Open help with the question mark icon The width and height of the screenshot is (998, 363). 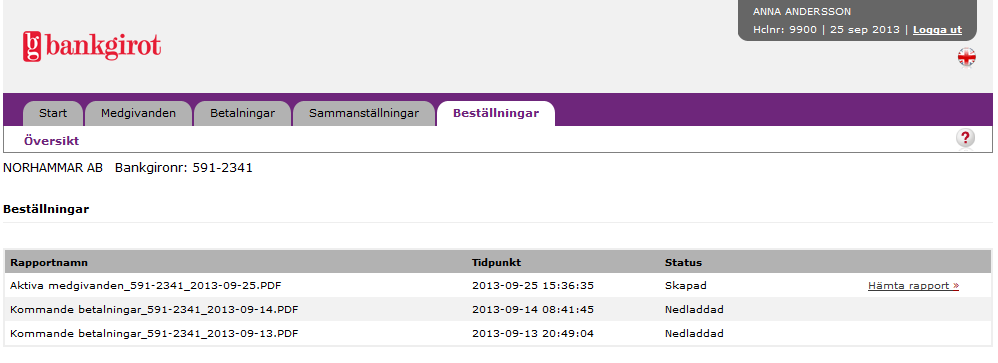point(965,138)
